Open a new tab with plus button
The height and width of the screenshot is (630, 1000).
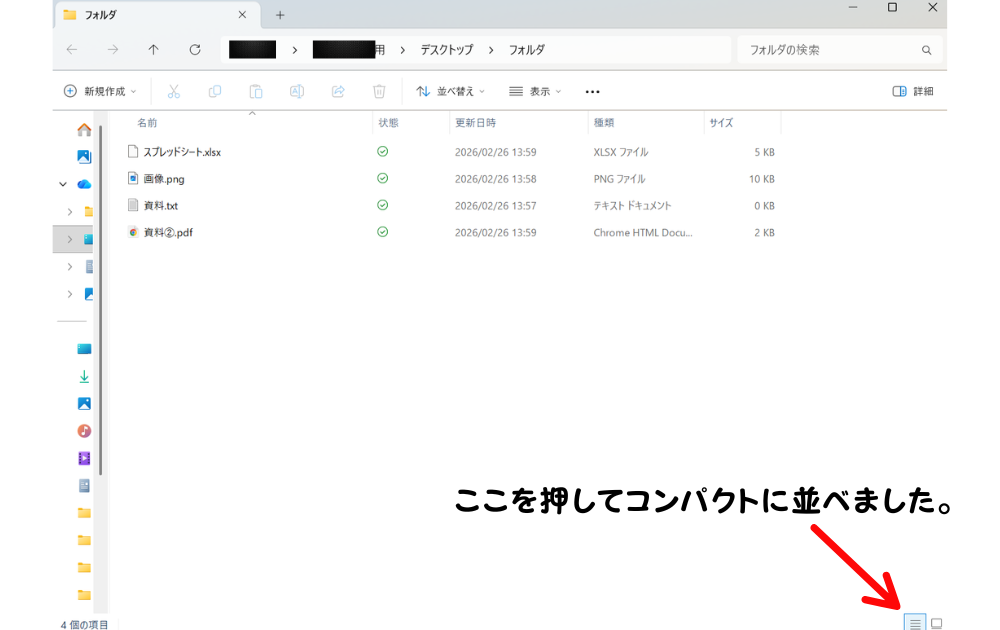[280, 15]
